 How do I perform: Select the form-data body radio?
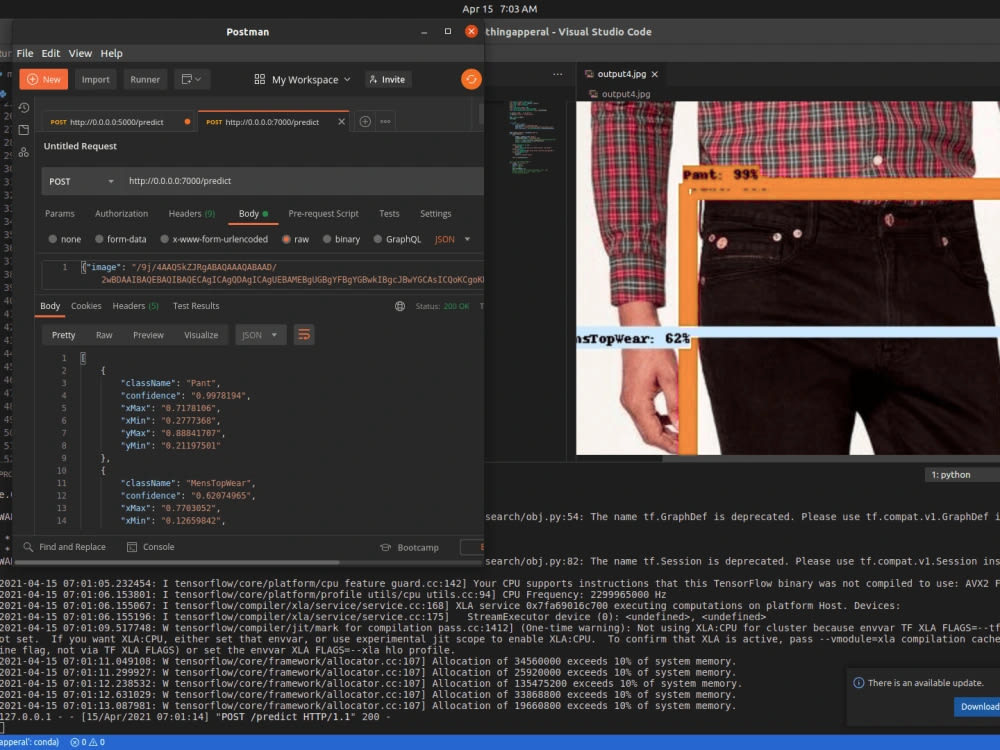[x=99, y=239]
